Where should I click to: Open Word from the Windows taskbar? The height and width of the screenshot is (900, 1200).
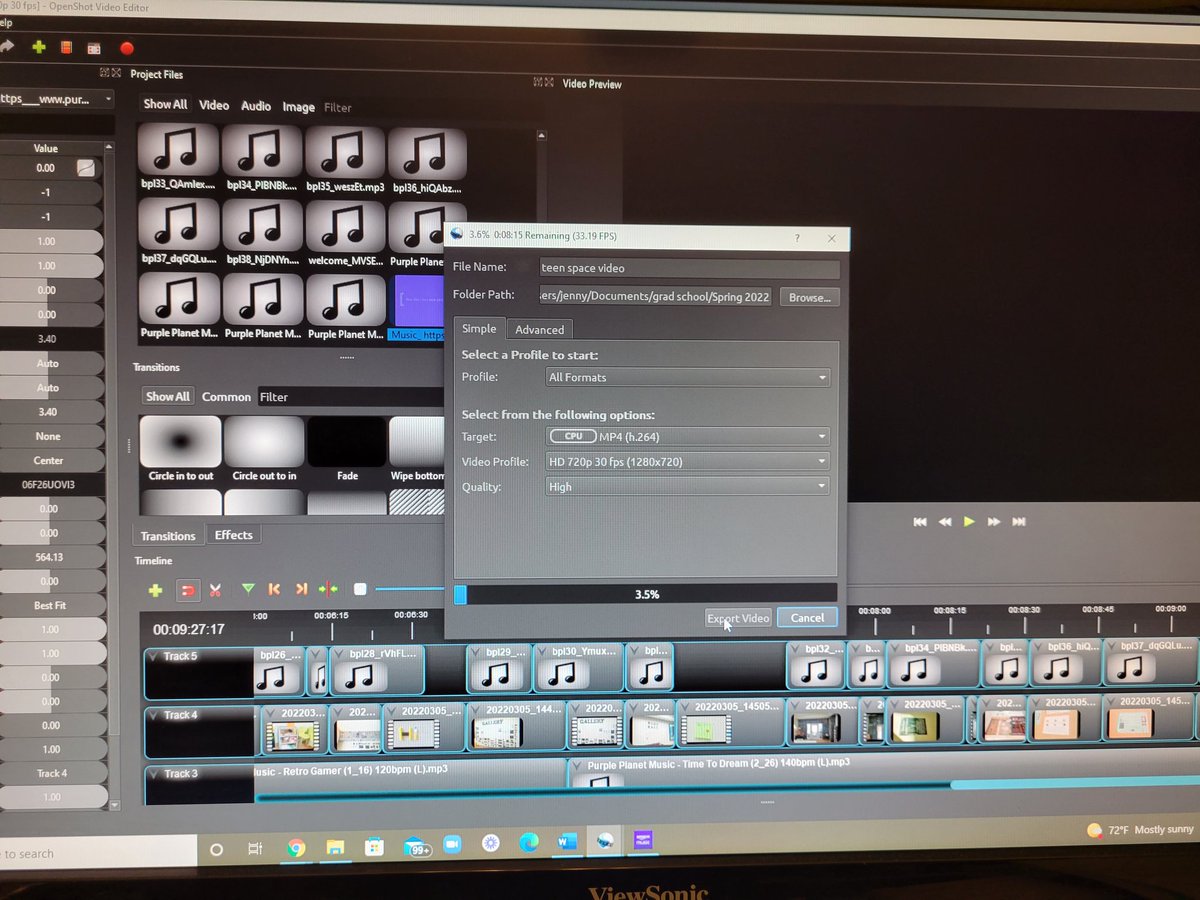[567, 842]
